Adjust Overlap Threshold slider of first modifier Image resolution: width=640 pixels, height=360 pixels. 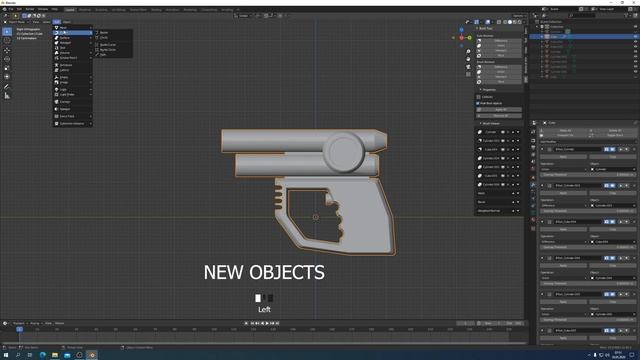point(588,175)
